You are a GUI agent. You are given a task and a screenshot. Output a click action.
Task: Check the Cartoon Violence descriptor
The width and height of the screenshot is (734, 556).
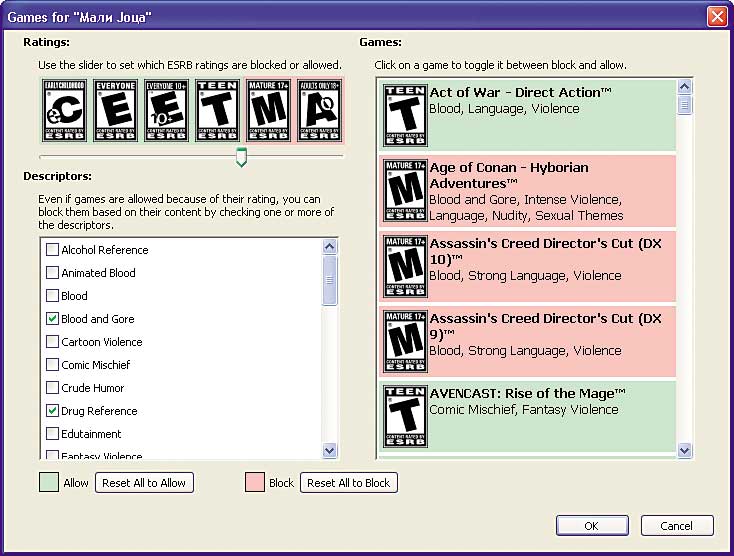click(52, 341)
